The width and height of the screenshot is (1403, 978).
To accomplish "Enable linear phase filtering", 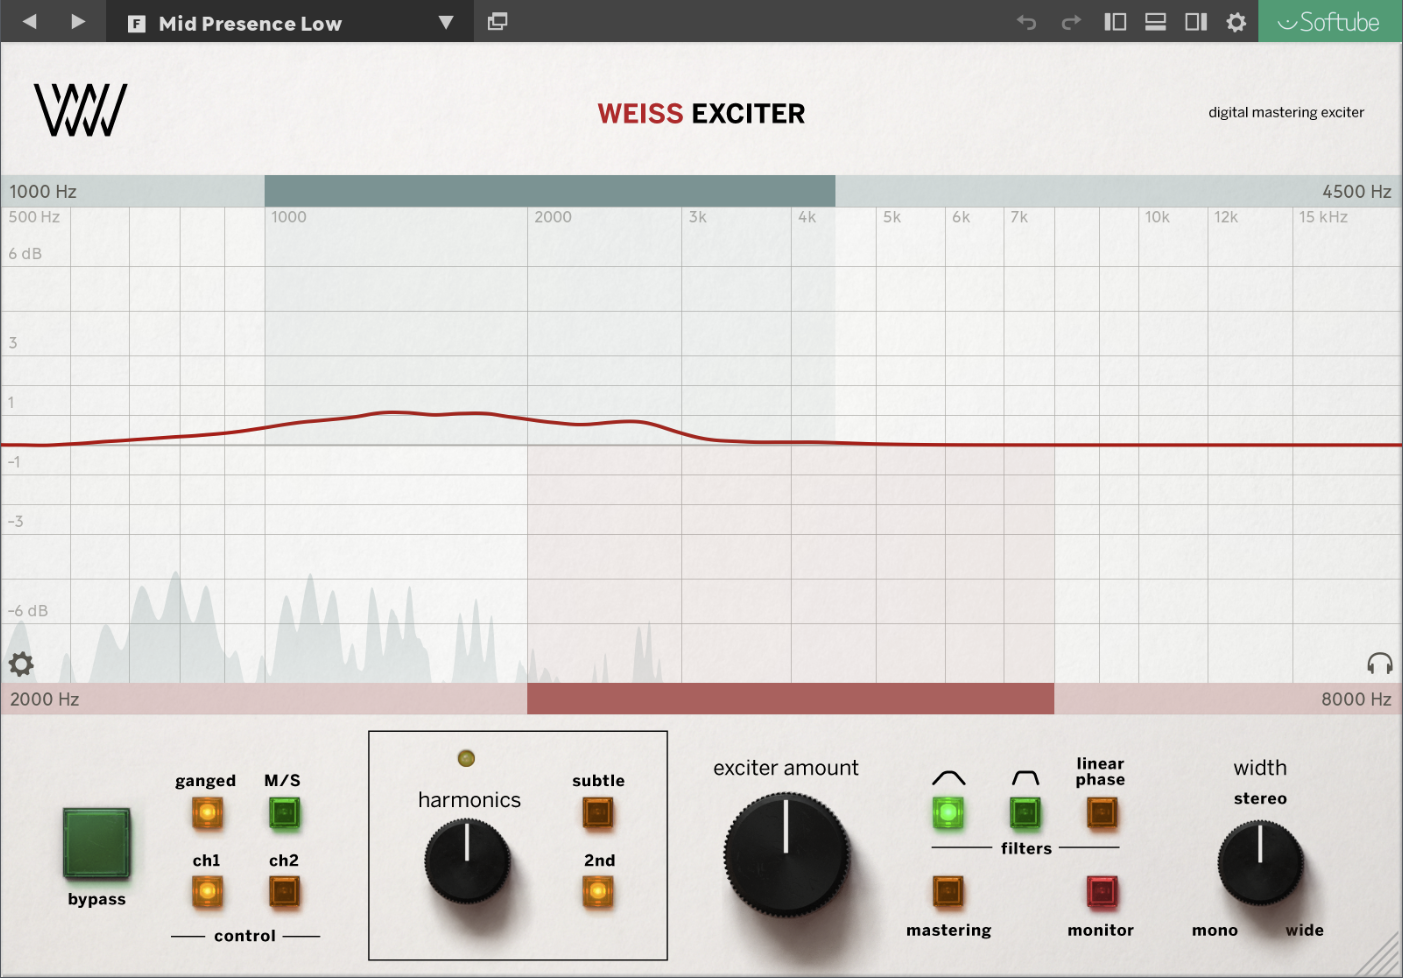I will [1100, 812].
